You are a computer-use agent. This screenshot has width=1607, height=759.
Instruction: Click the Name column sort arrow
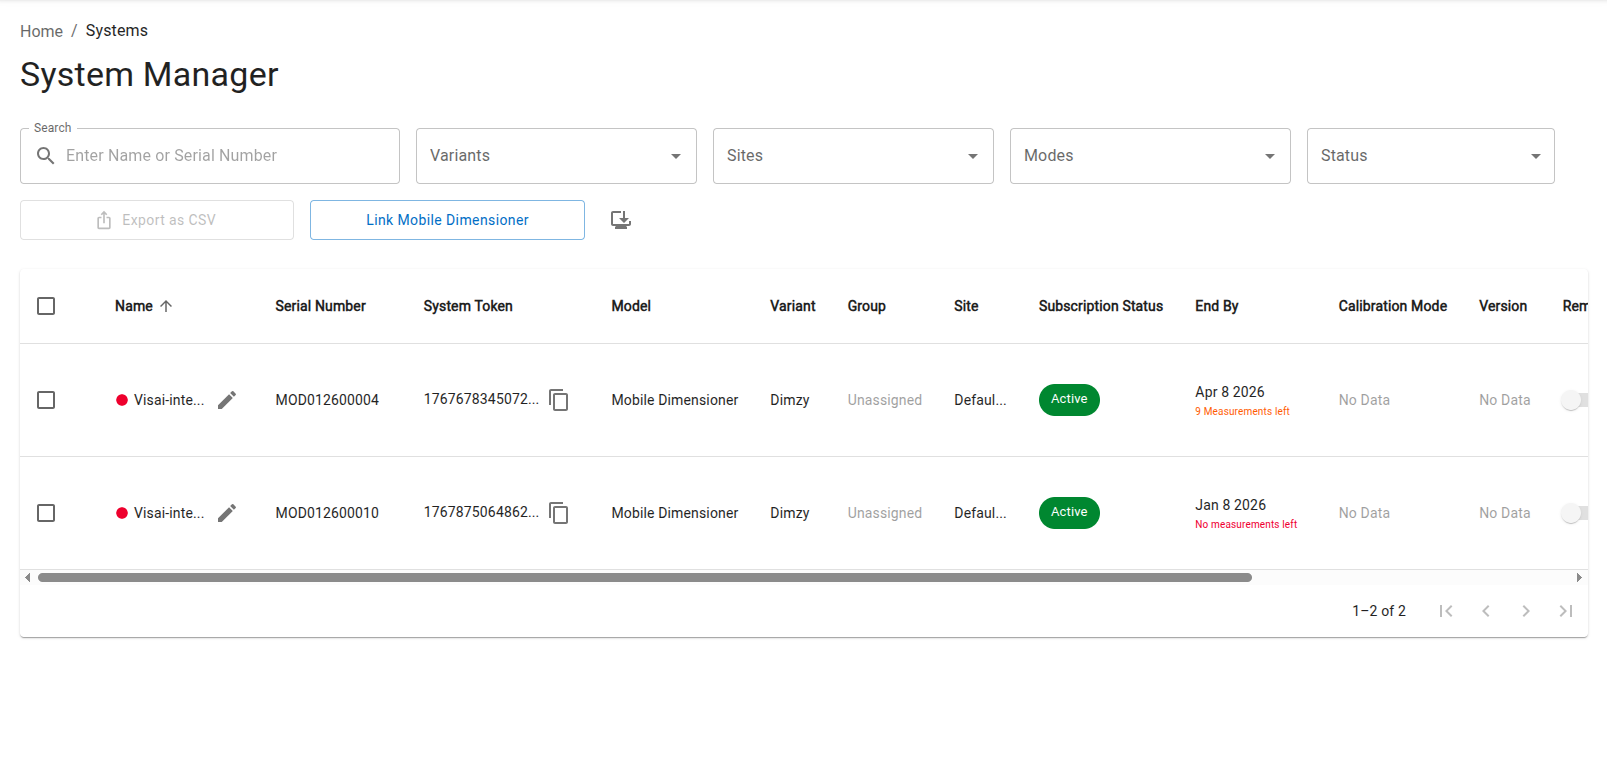166,306
